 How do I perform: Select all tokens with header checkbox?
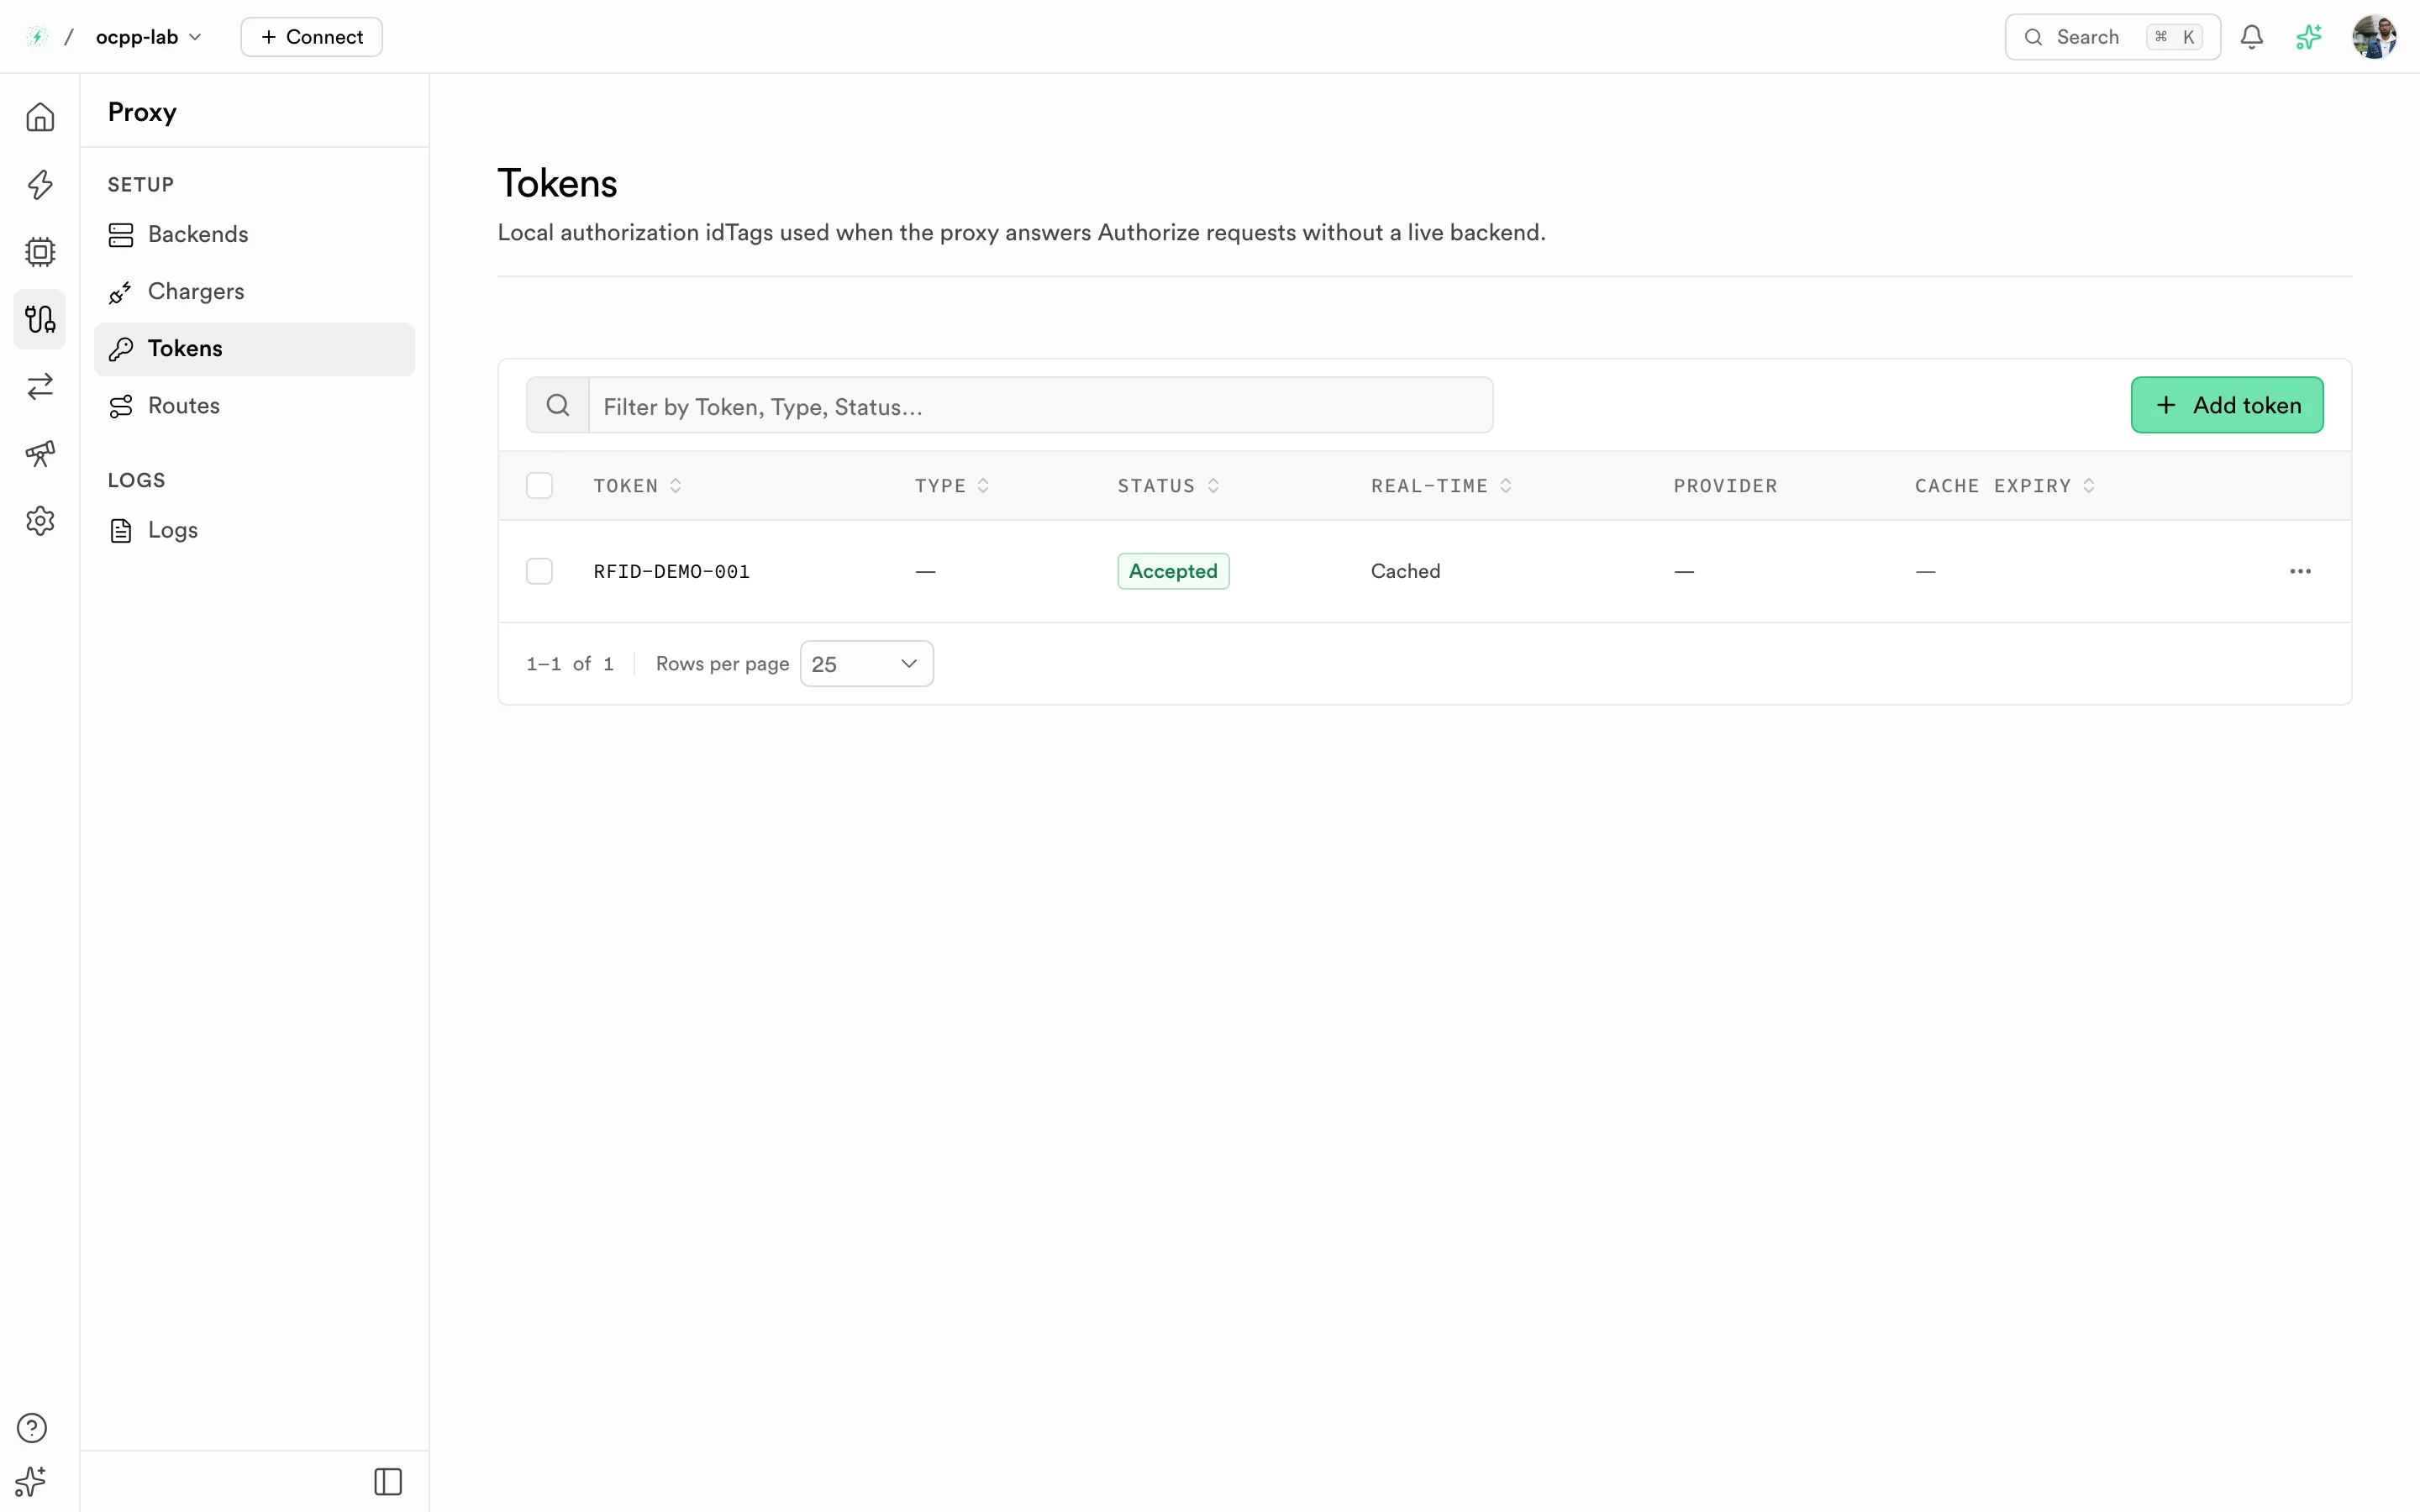539,485
